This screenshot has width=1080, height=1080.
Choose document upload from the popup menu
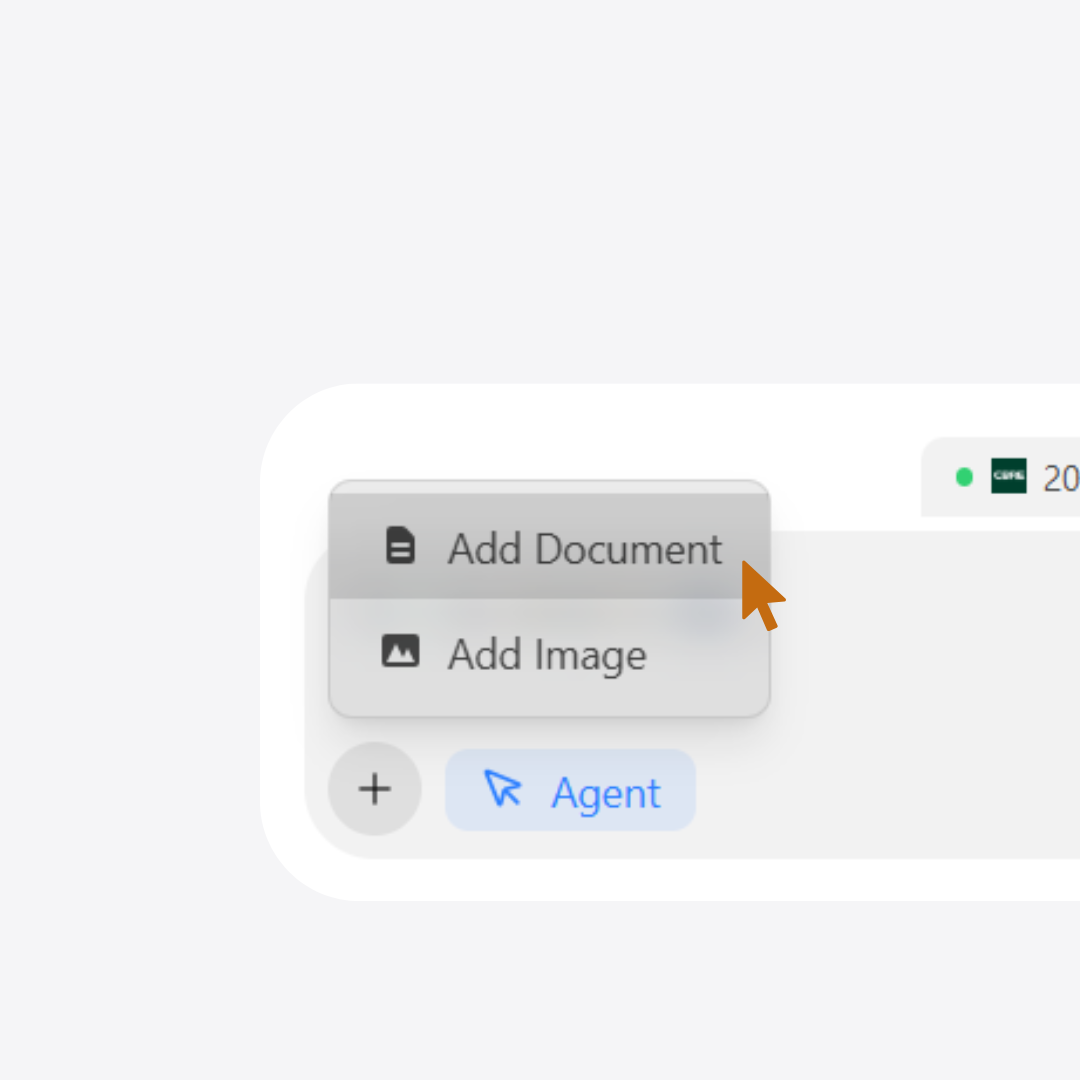pyautogui.click(x=549, y=547)
